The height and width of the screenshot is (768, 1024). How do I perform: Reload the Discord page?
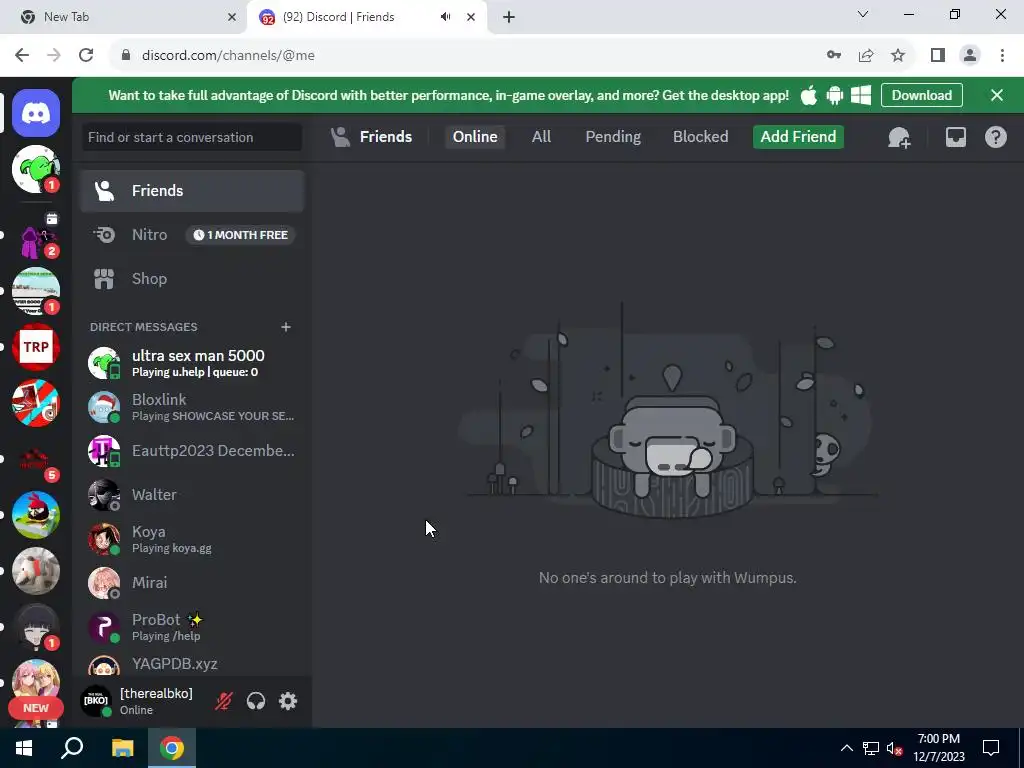86,55
